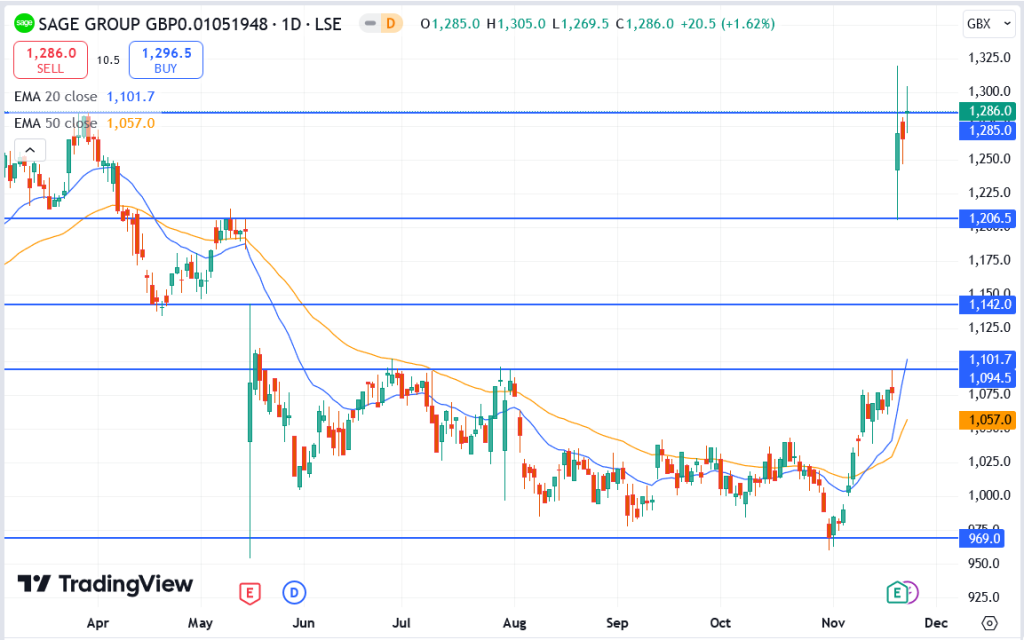Click the 1,101.7 EMA 20 price label
Viewport: 1024px width, 640px height.
(x=987, y=359)
